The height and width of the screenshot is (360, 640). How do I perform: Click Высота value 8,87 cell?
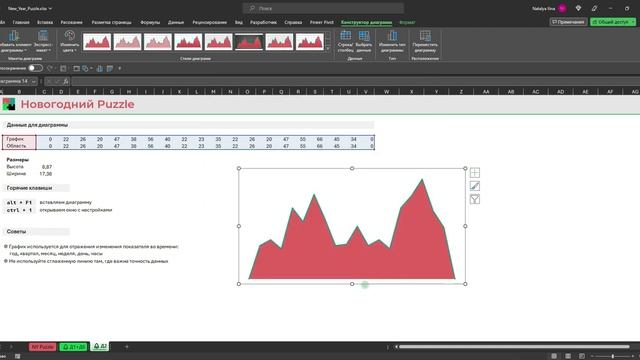[47, 167]
